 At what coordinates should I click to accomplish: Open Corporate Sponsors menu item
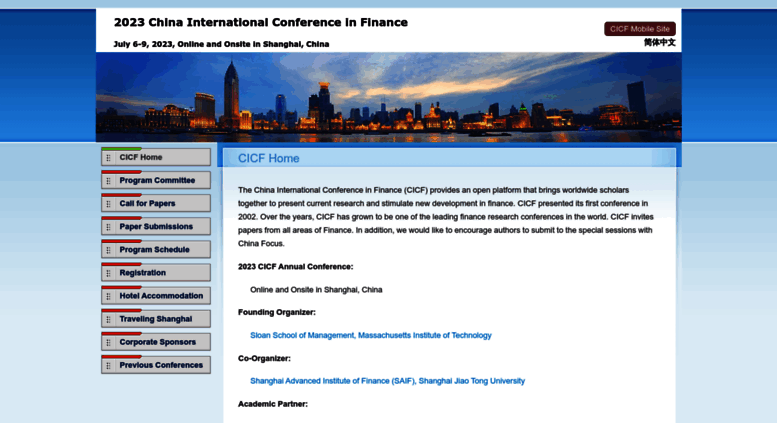tap(156, 342)
